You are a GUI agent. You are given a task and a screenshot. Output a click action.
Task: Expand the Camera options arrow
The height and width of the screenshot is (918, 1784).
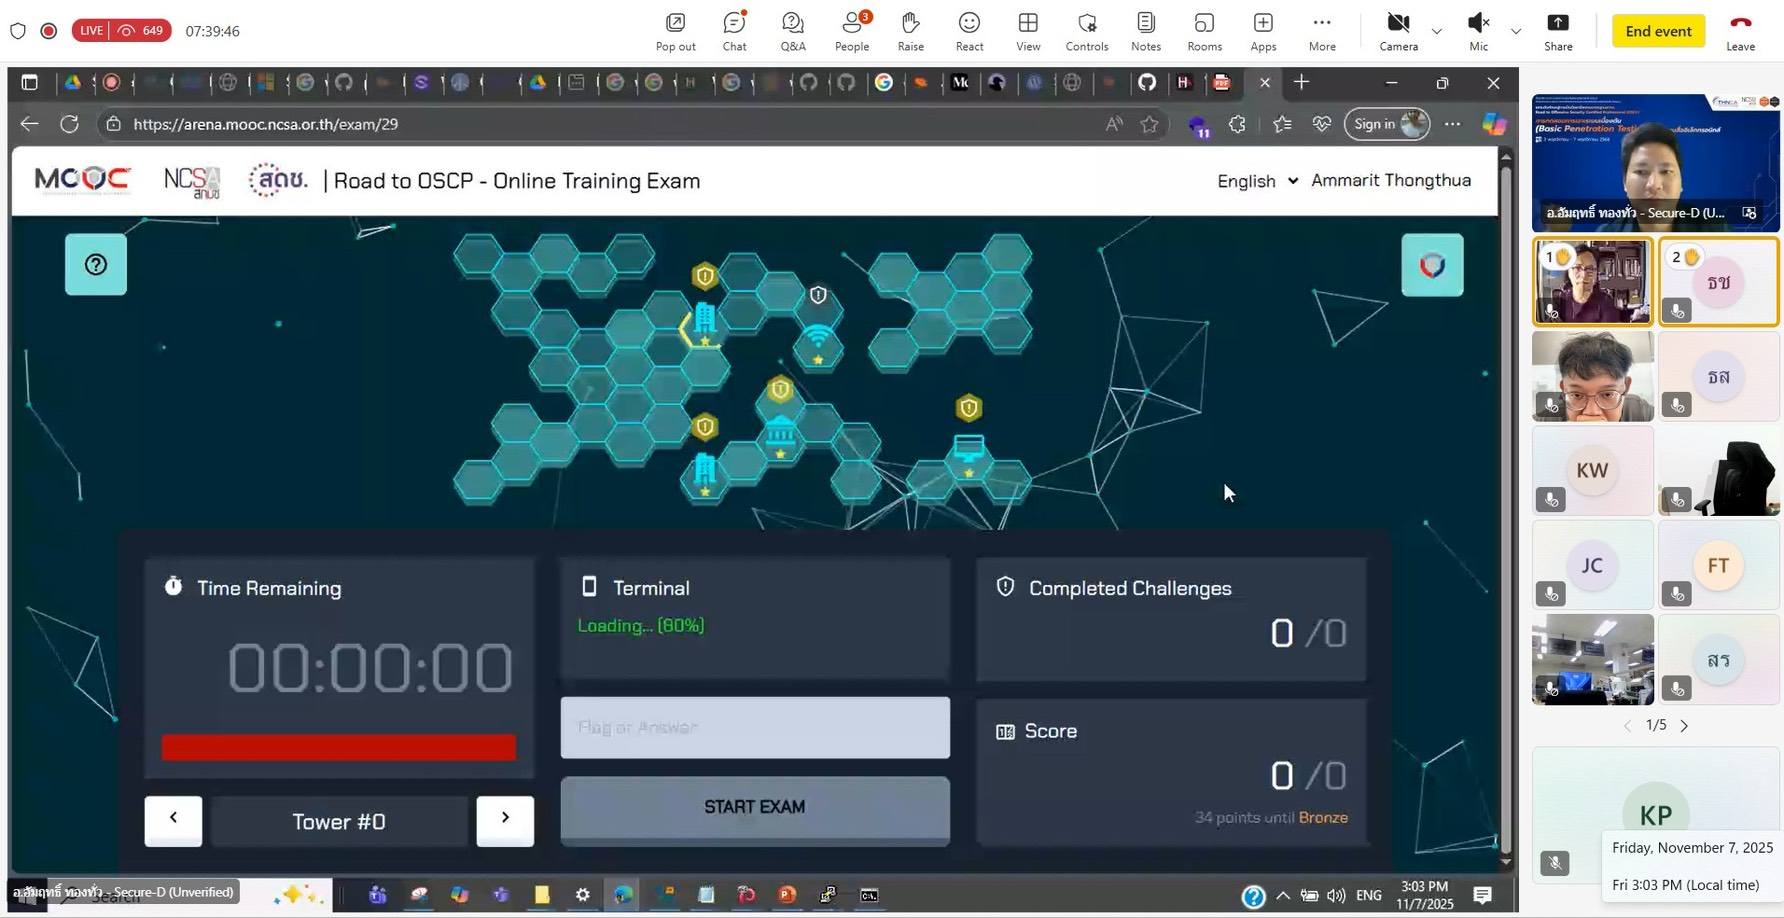click(x=1437, y=32)
